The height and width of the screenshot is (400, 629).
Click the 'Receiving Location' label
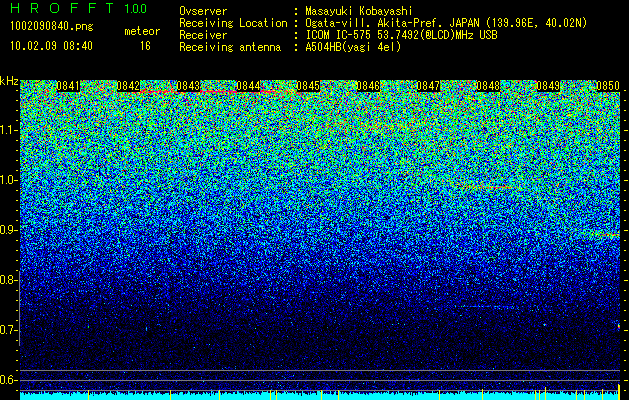pyautogui.click(x=233, y=23)
